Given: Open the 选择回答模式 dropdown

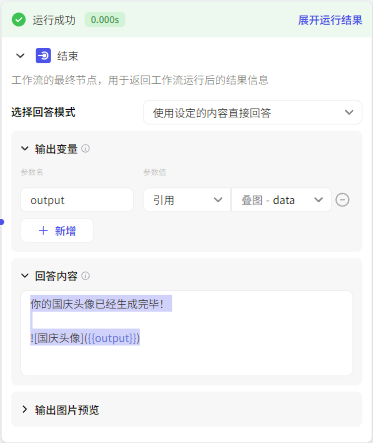Looking at the screenshot, I should (x=252, y=113).
